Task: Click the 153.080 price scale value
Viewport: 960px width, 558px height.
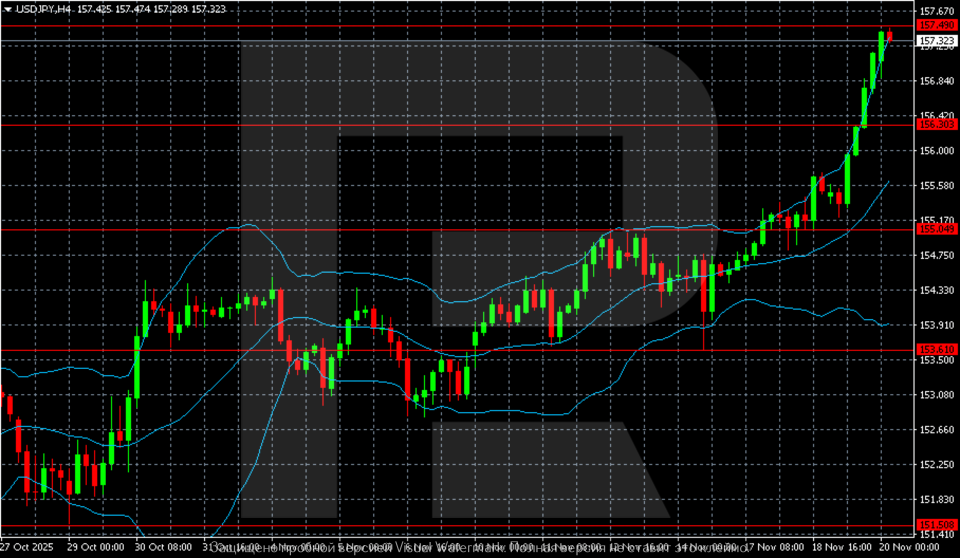Action: pyautogui.click(x=936, y=395)
